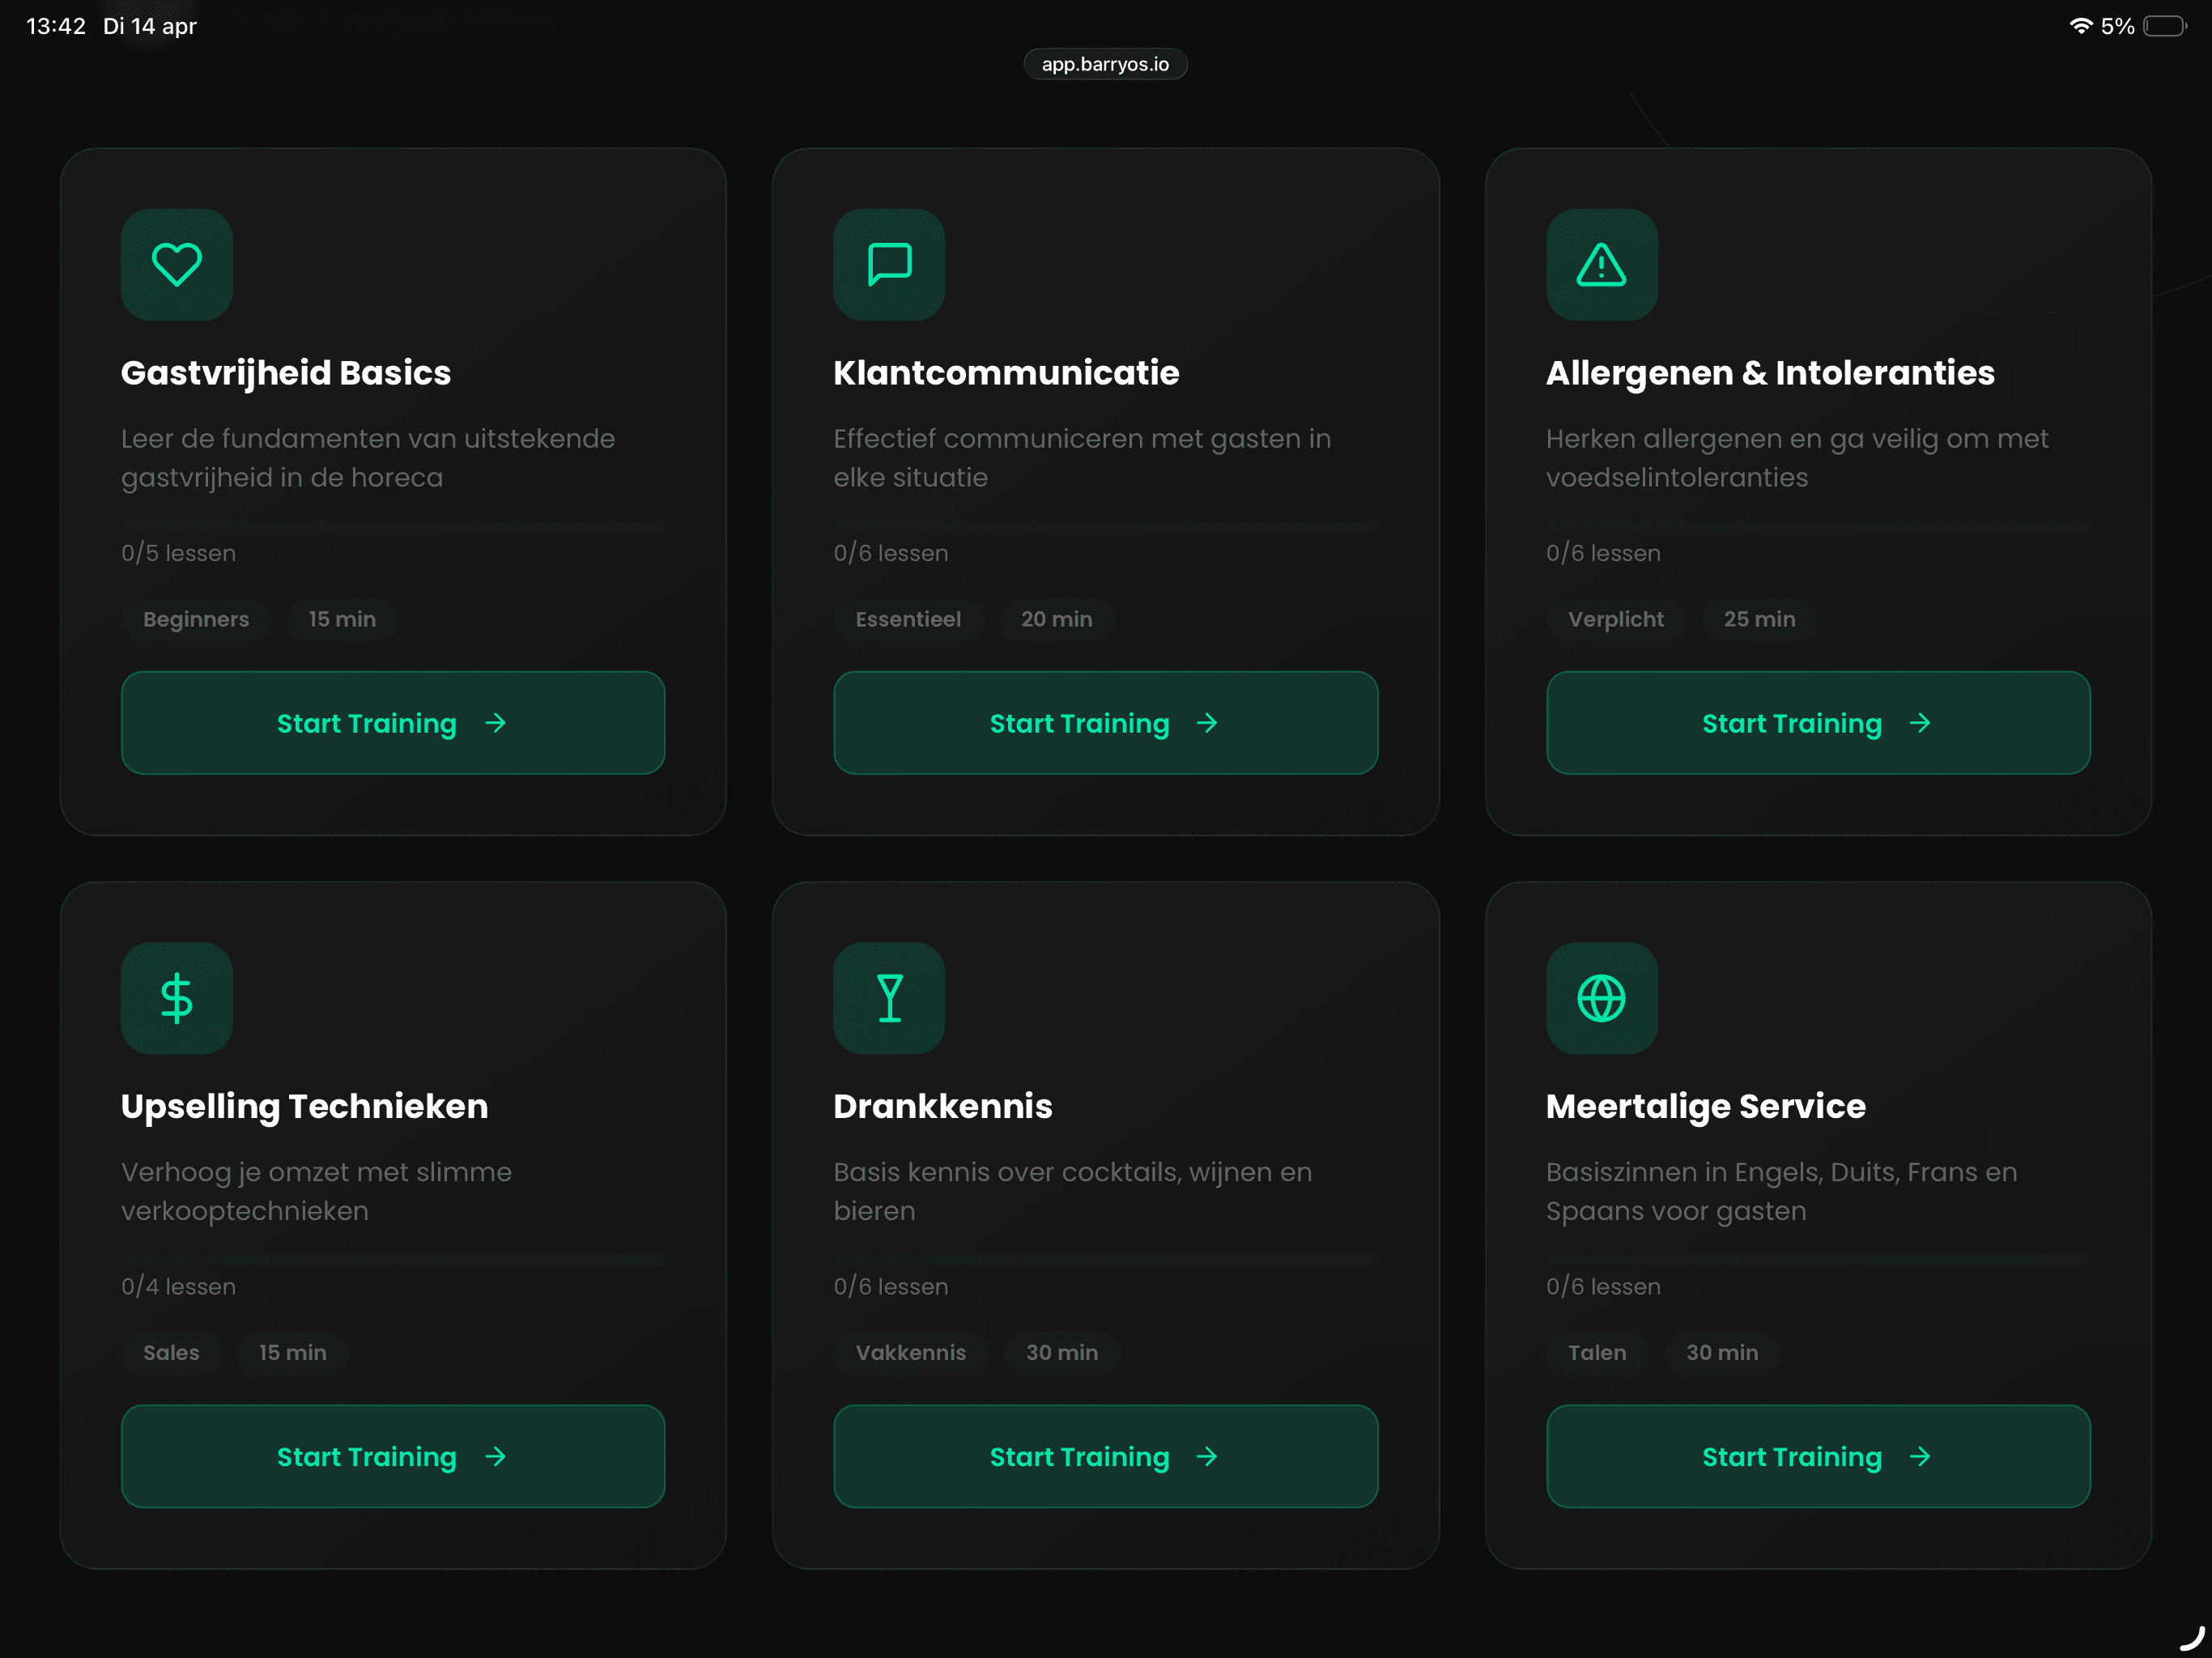Click the warning triangle icon on Allergenen

click(1601, 265)
